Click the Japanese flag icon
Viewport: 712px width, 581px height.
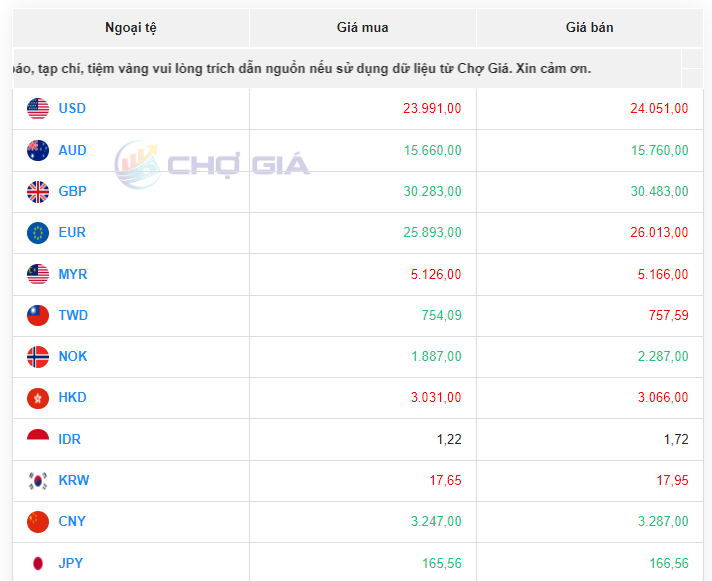38,563
